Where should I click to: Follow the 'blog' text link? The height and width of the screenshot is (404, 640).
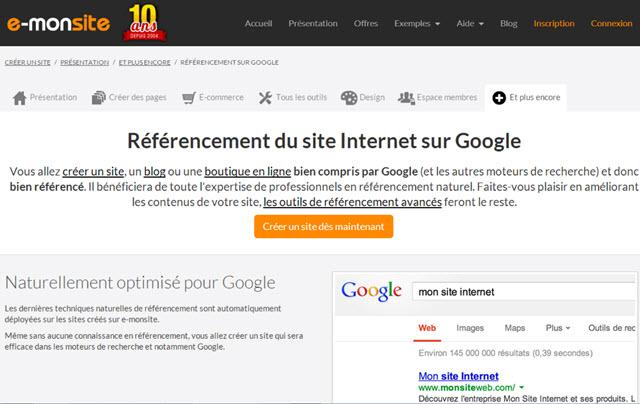(155, 171)
